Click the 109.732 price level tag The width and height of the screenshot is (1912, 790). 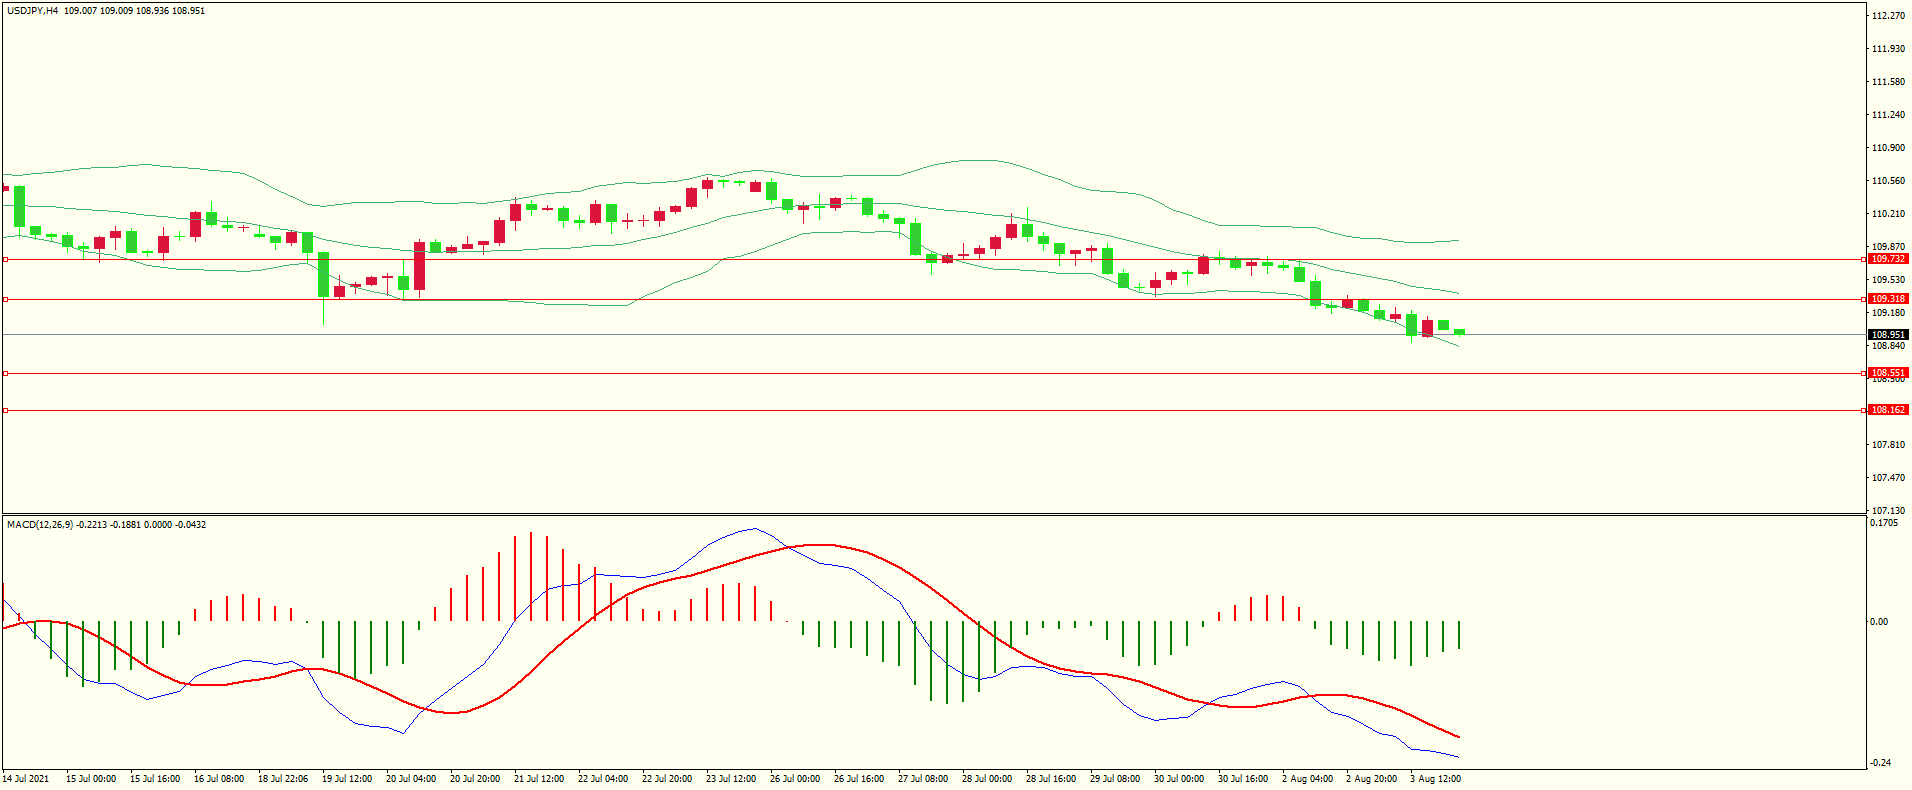pyautogui.click(x=1888, y=259)
